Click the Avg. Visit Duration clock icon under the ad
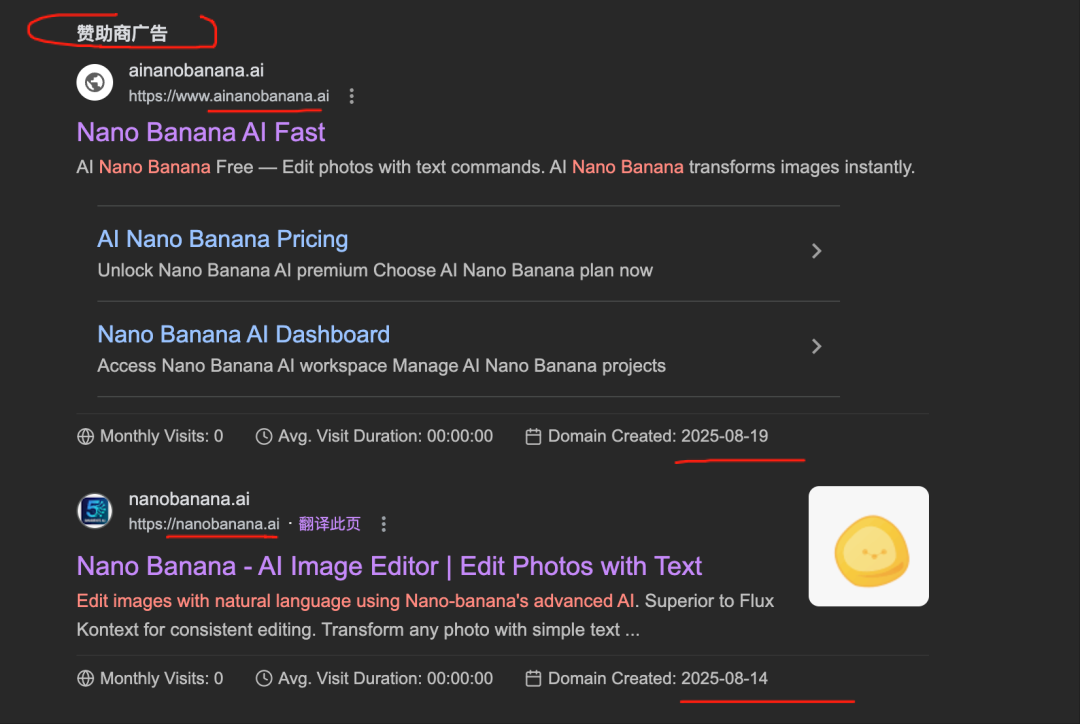1080x724 pixels. [x=264, y=436]
